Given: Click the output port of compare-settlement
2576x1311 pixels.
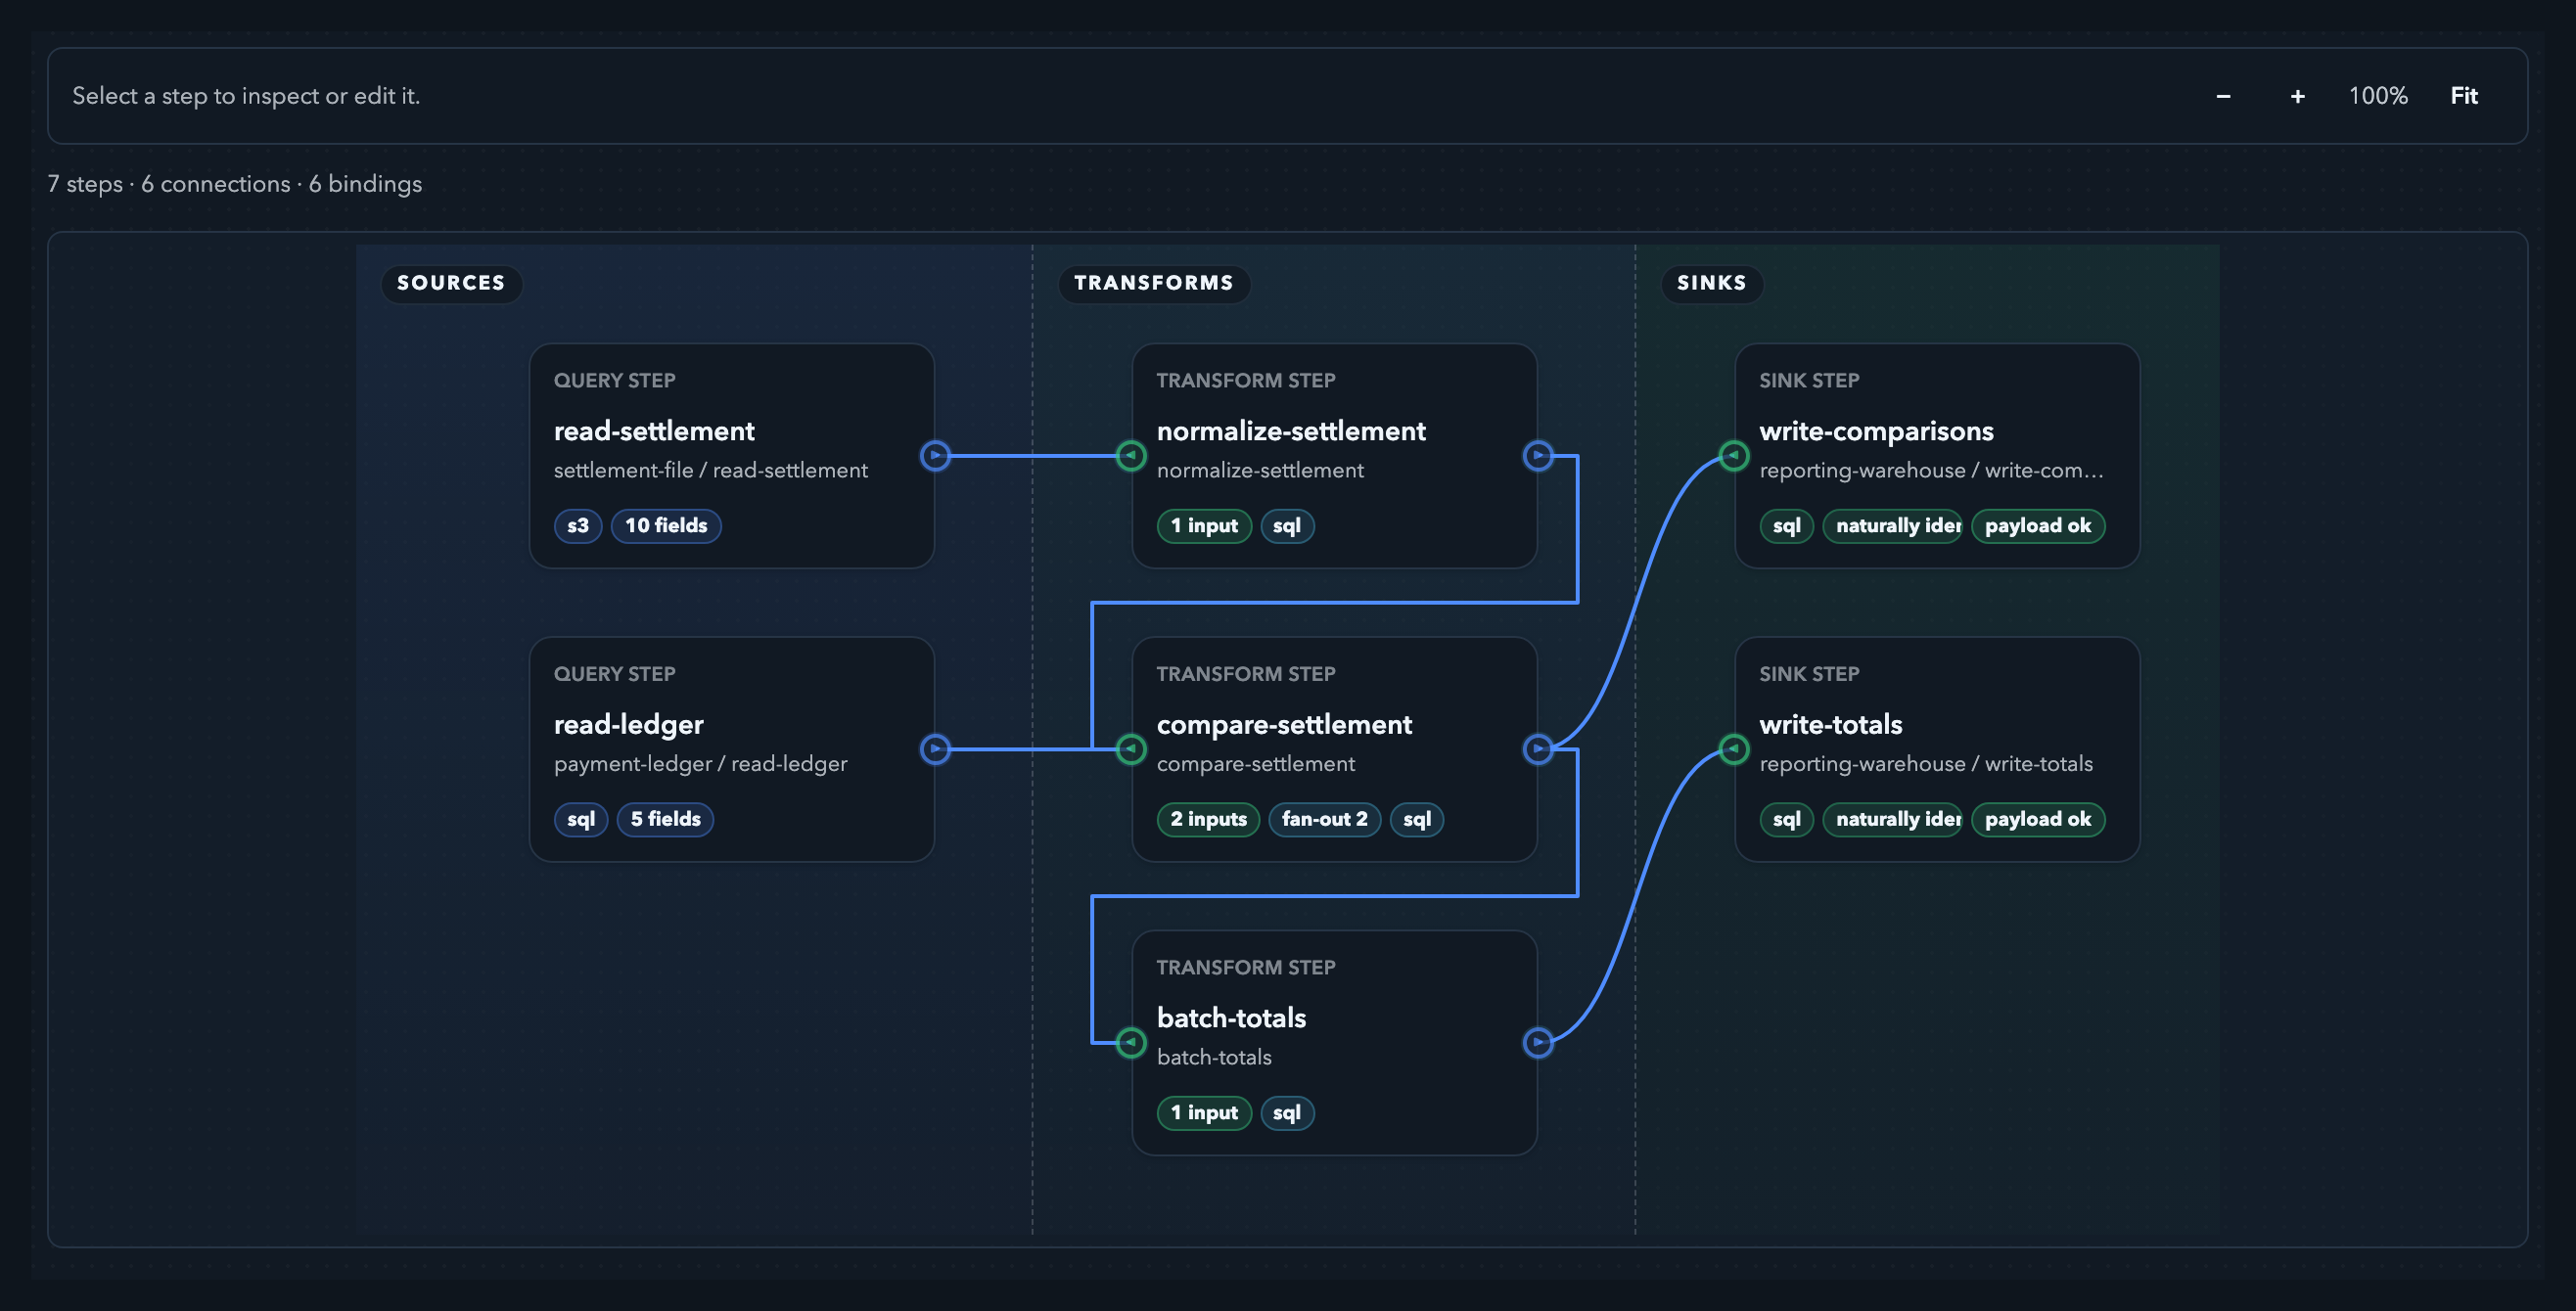Looking at the screenshot, I should coord(1538,749).
